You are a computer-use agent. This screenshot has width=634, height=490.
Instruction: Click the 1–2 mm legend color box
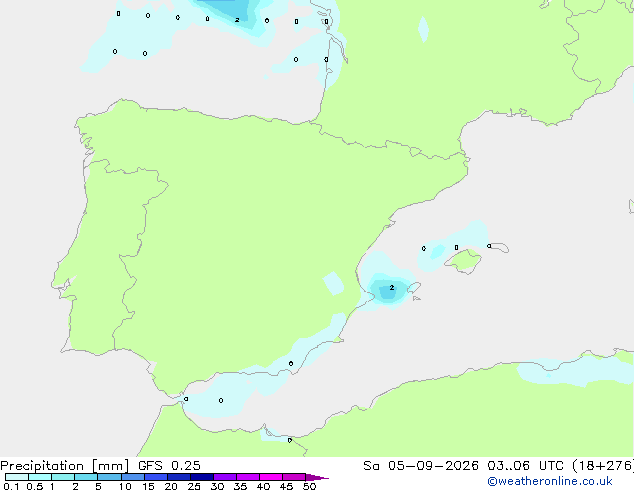63,477
